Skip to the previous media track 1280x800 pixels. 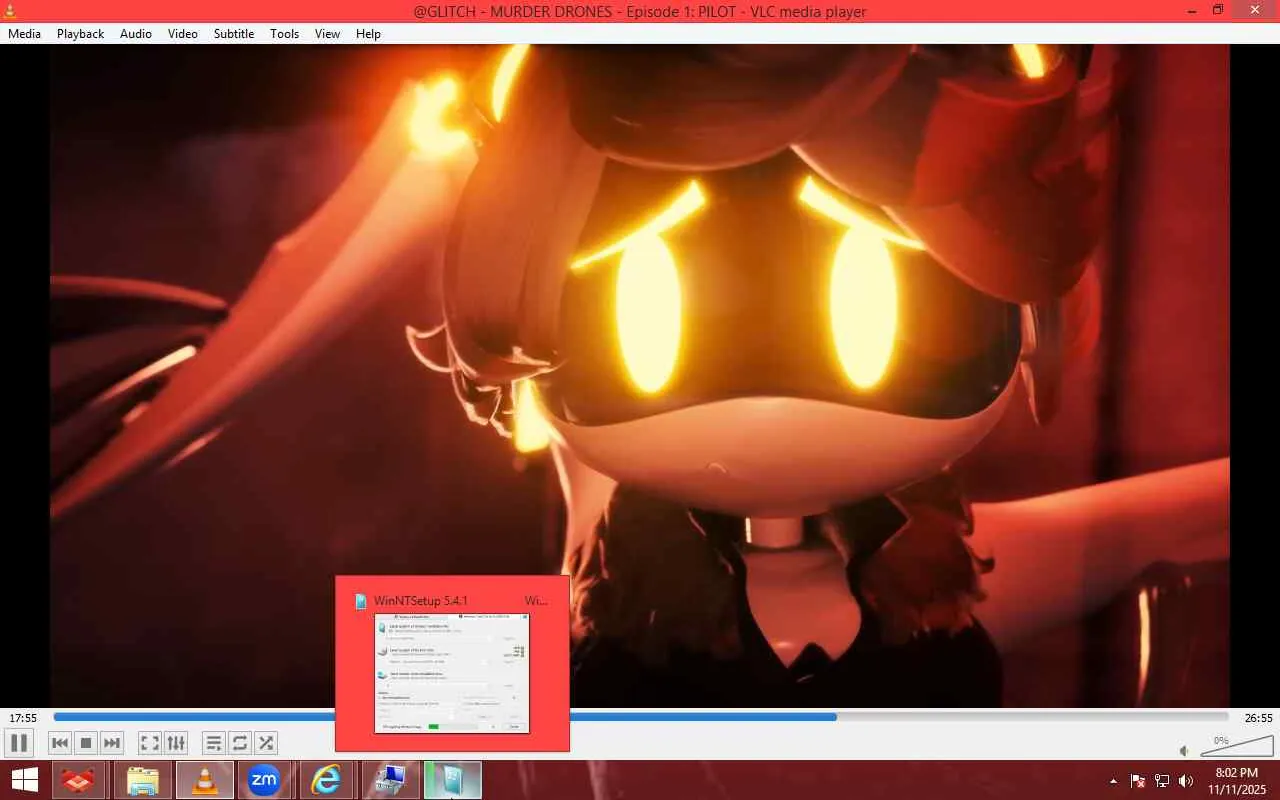point(60,743)
